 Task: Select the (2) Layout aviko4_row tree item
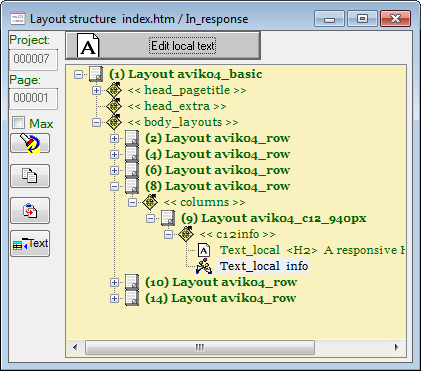[218, 138]
